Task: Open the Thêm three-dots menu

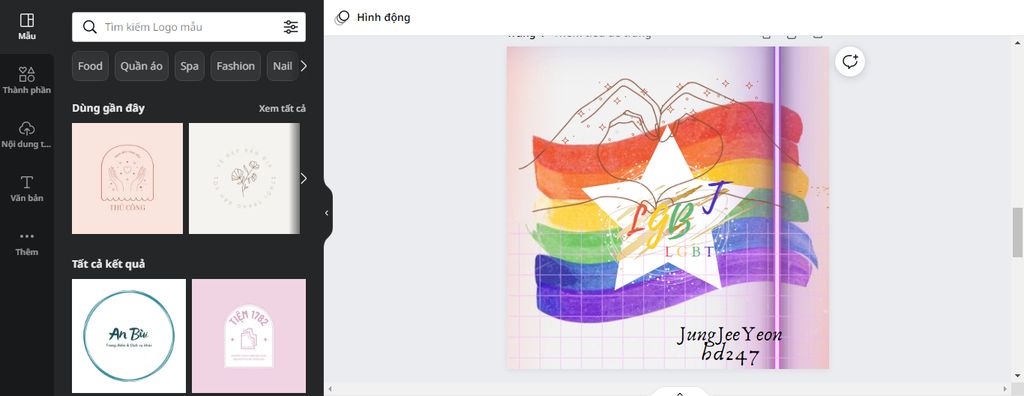Action: point(27,236)
